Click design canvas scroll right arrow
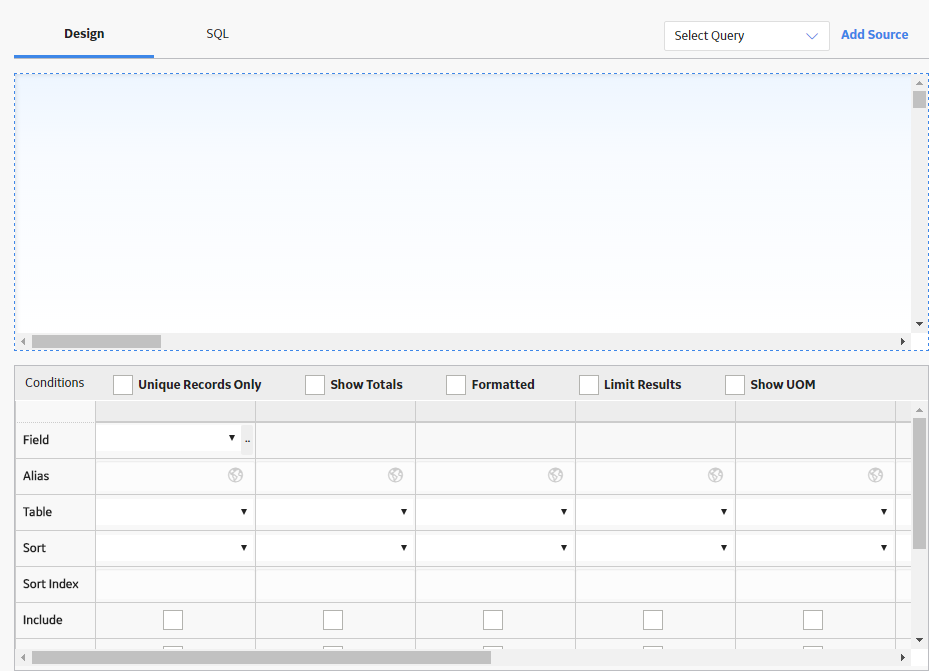 click(903, 342)
